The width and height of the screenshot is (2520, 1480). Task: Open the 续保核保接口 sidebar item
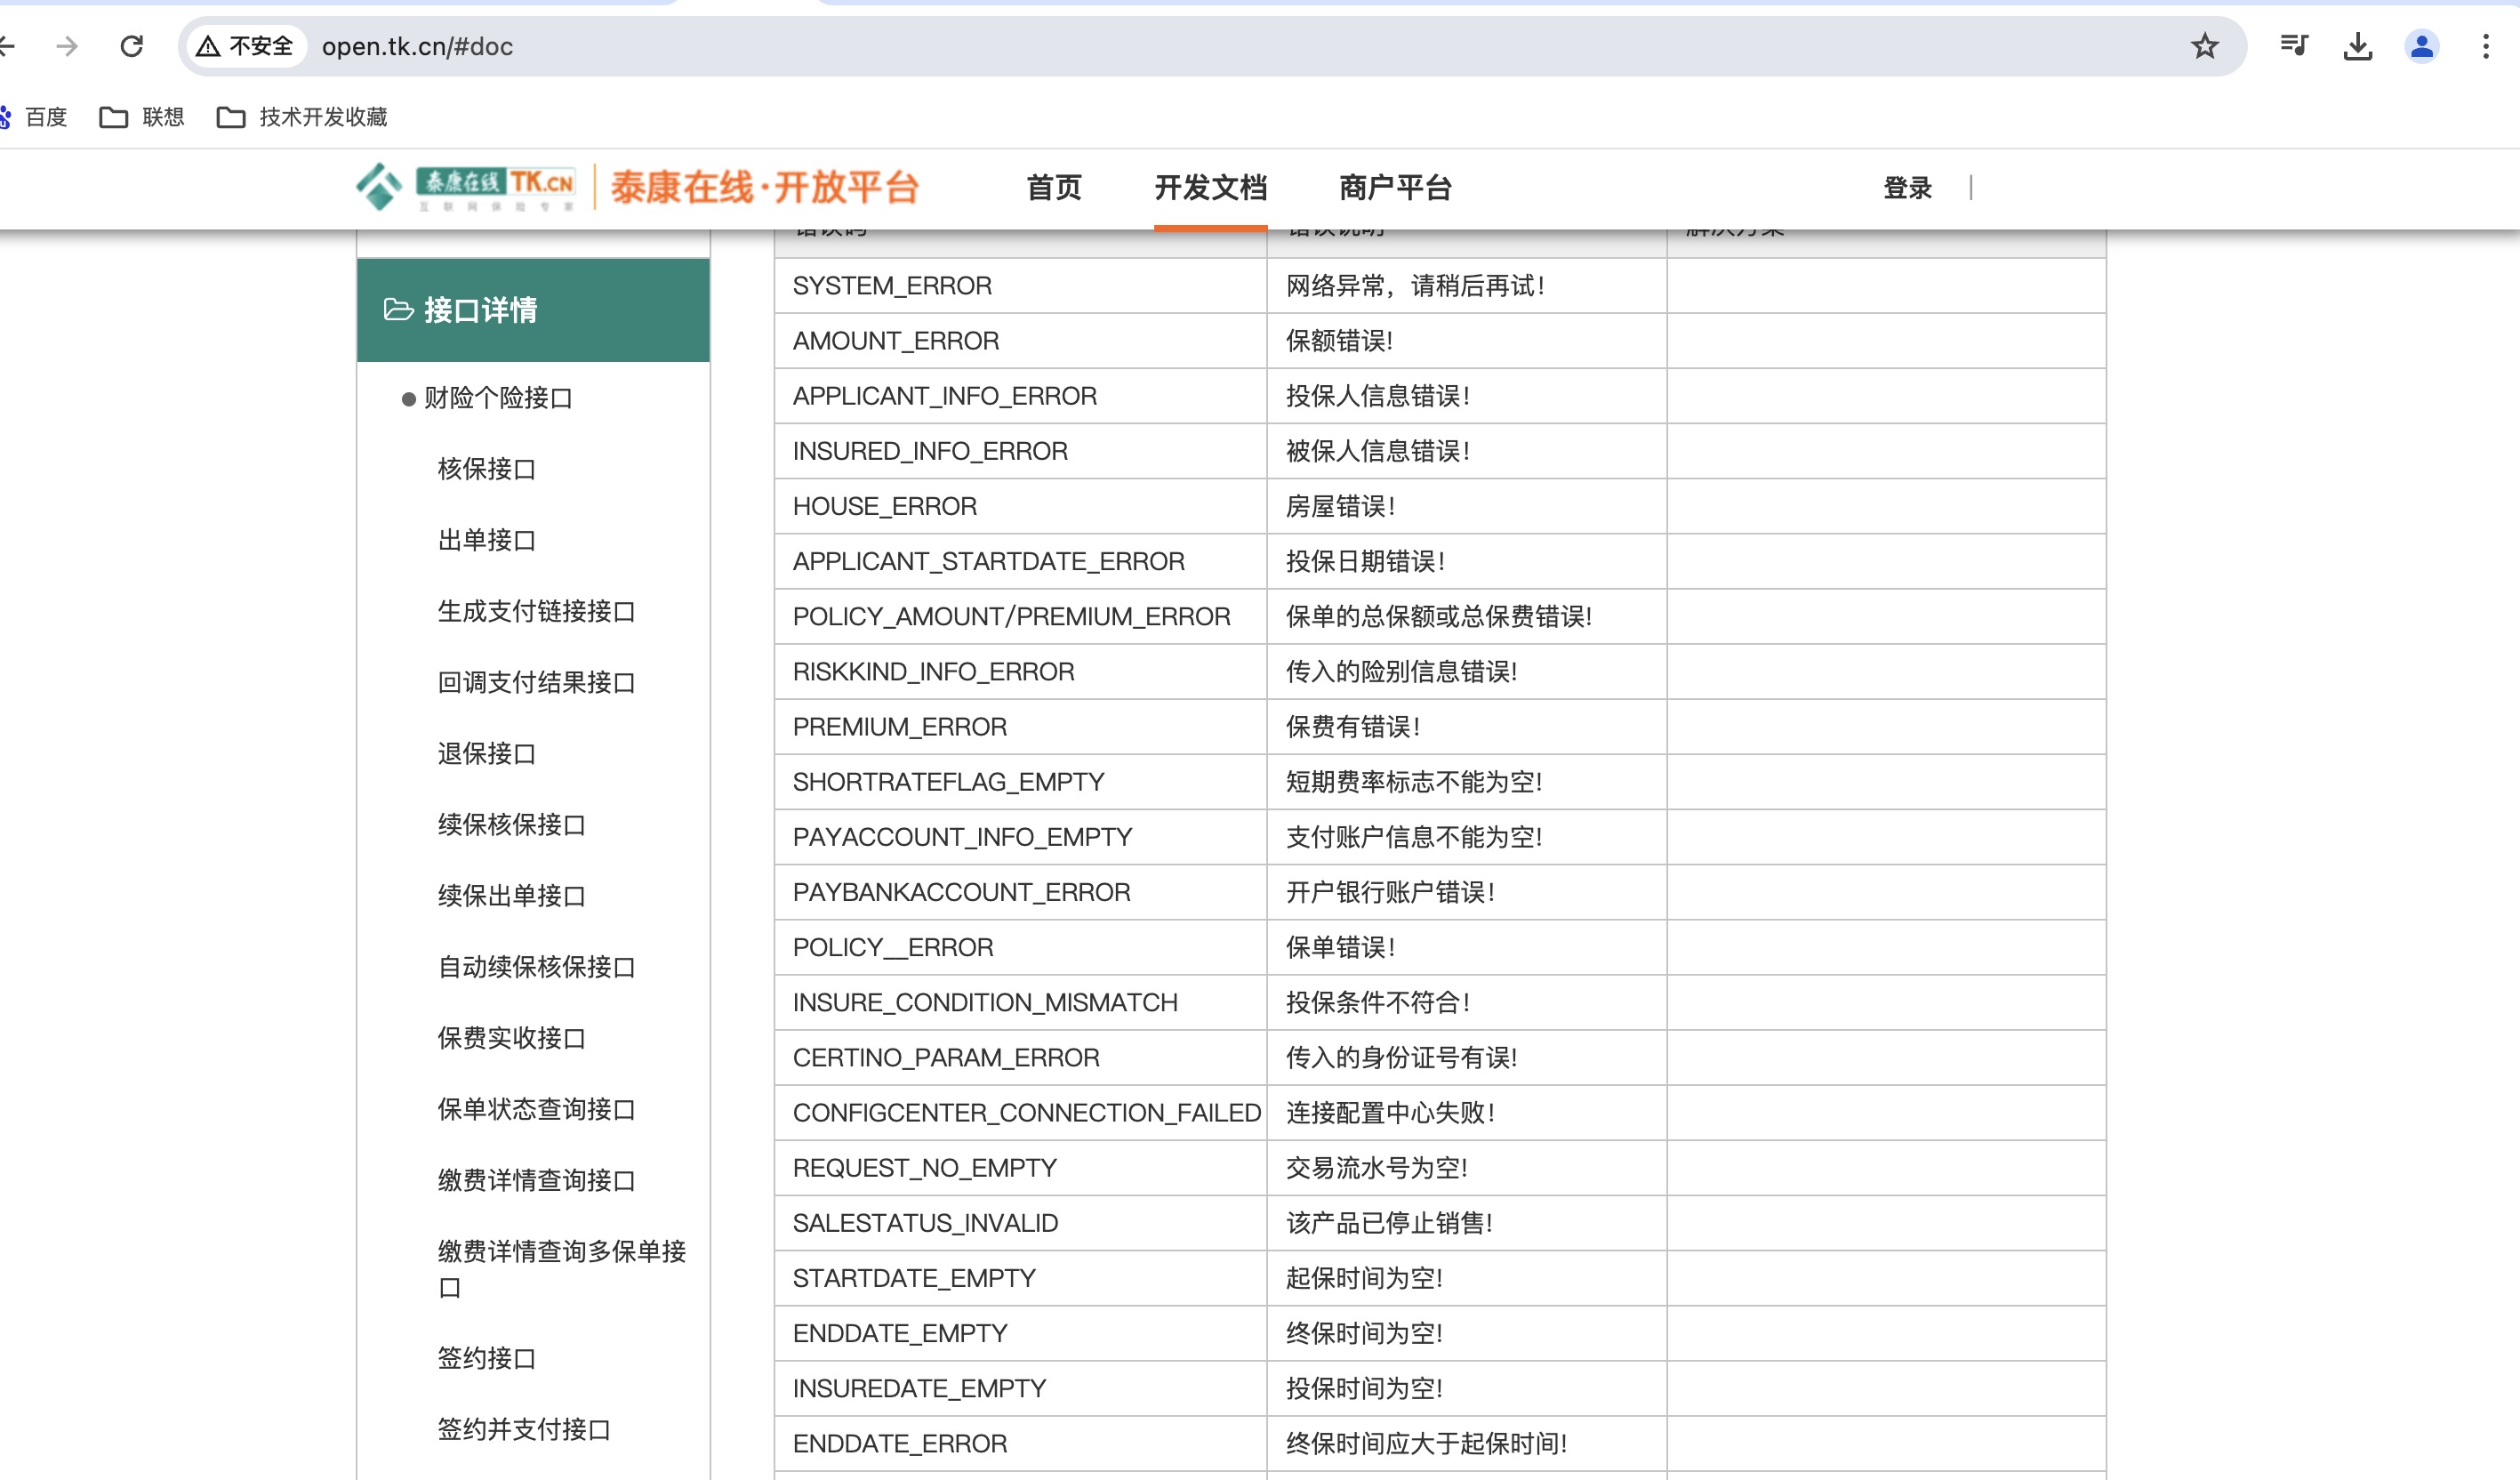(x=511, y=824)
